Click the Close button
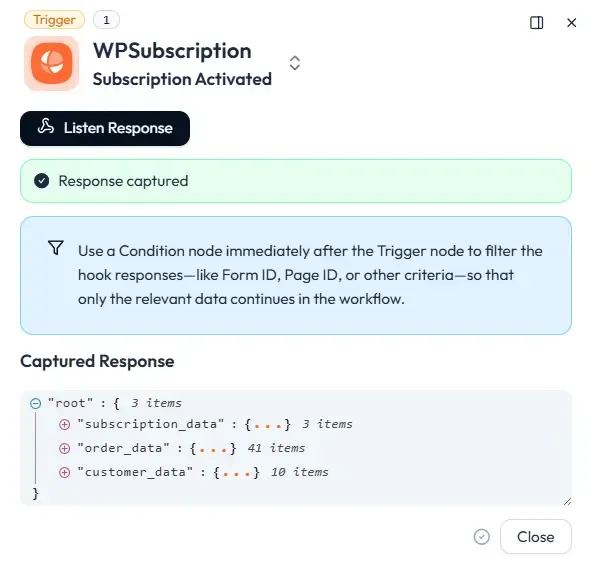This screenshot has height=572, width=594. pyautogui.click(x=535, y=536)
